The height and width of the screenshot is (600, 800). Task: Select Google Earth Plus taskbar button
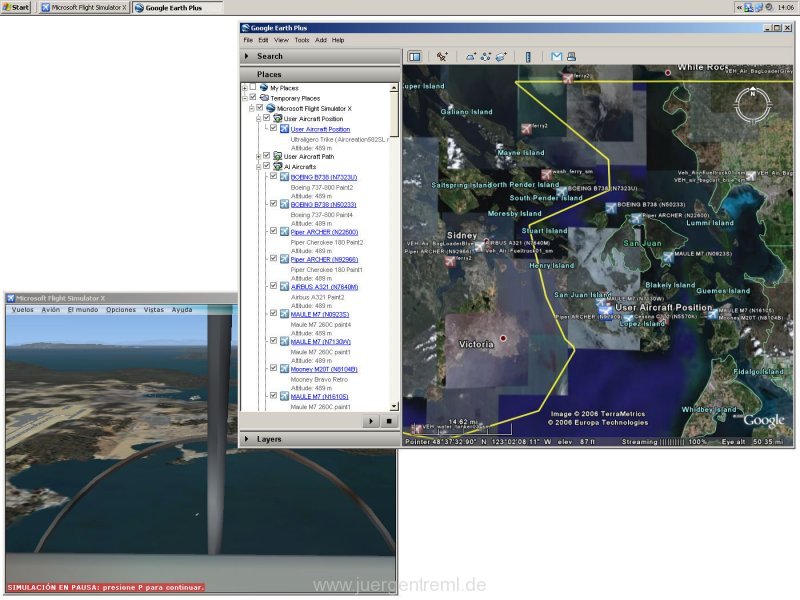pos(177,8)
